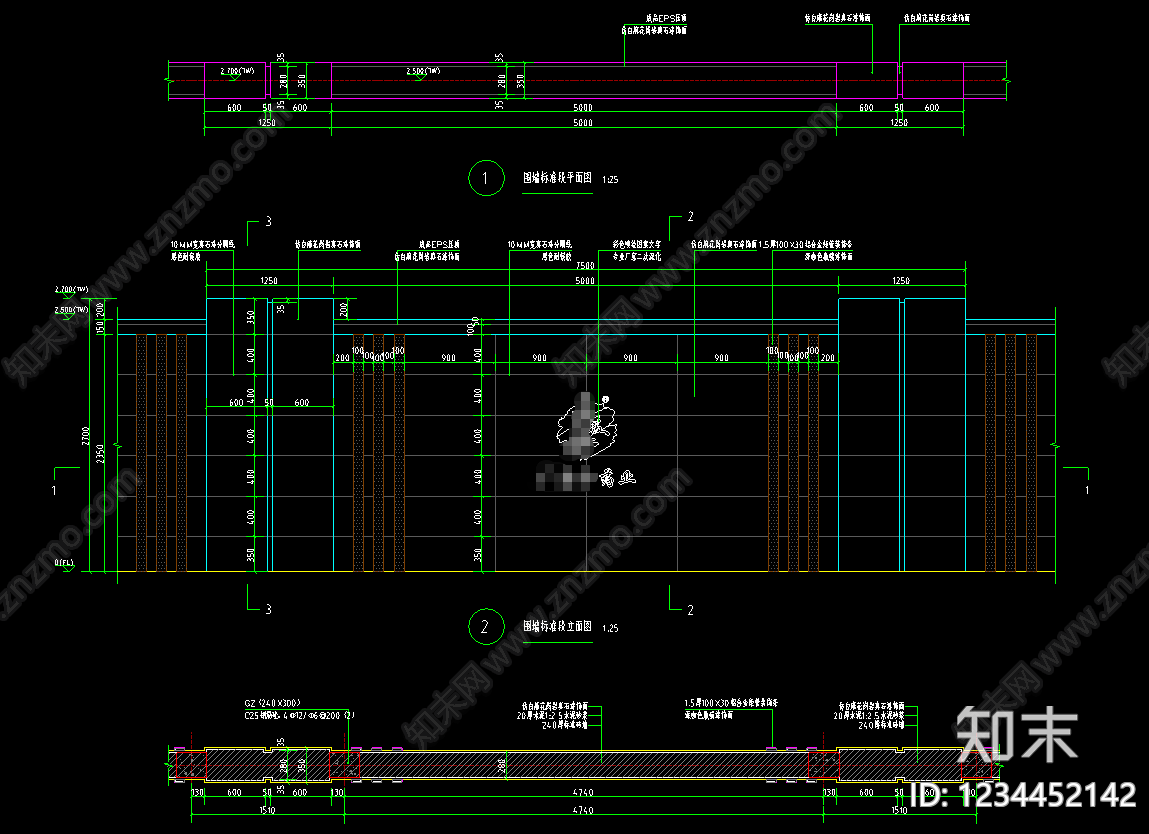Select the "0(FL)" floor level marker
This screenshot has height=834, width=1149.
point(64,563)
